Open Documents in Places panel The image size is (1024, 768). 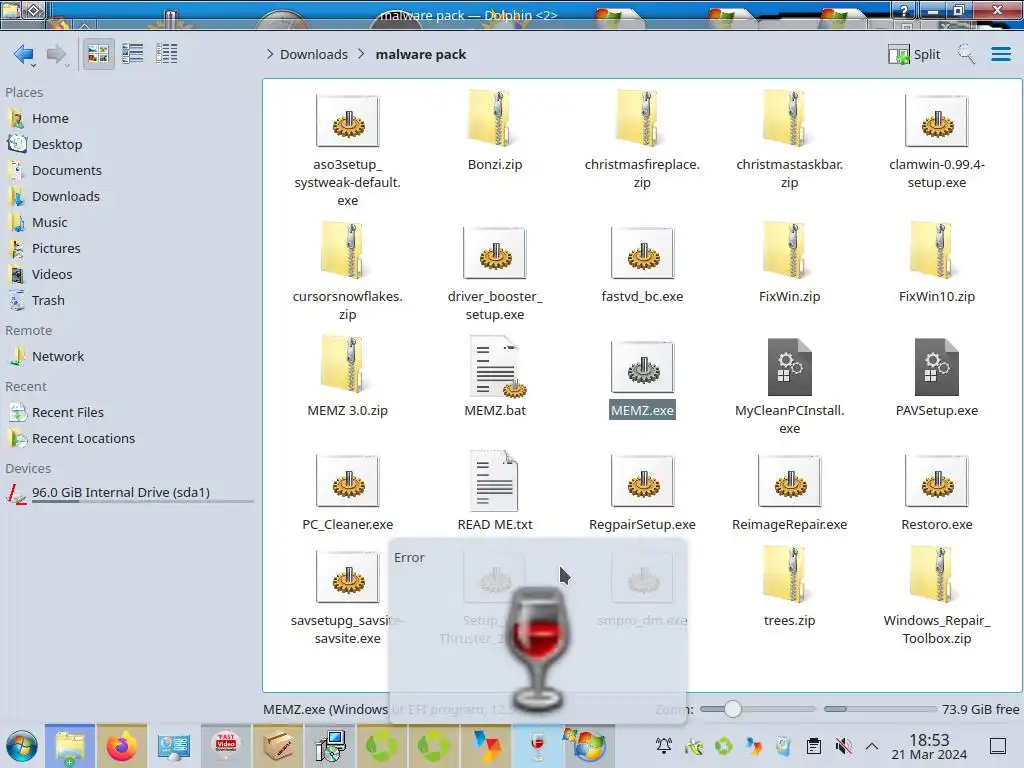pyautogui.click(x=67, y=170)
